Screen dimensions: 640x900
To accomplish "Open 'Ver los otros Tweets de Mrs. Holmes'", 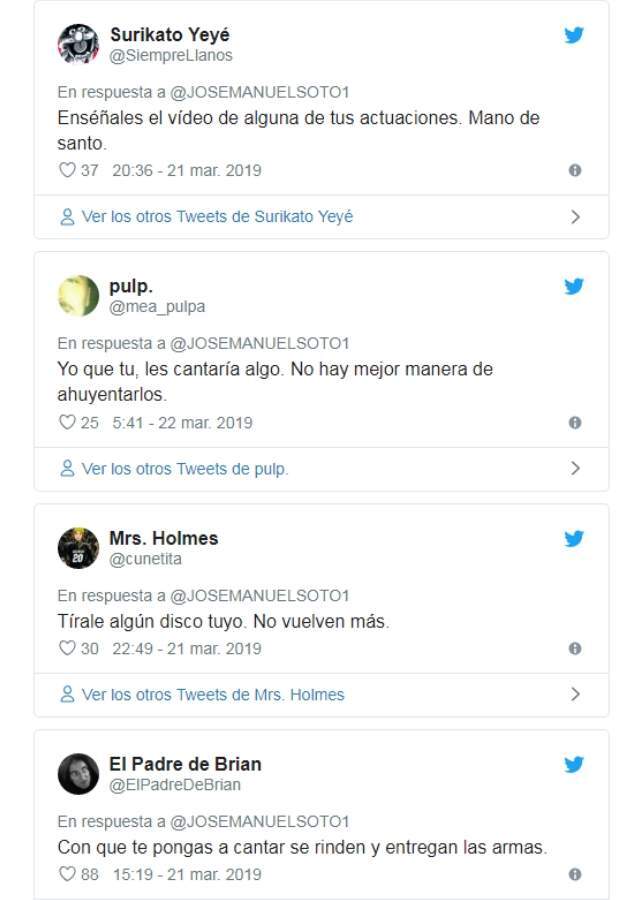I will 212,694.
